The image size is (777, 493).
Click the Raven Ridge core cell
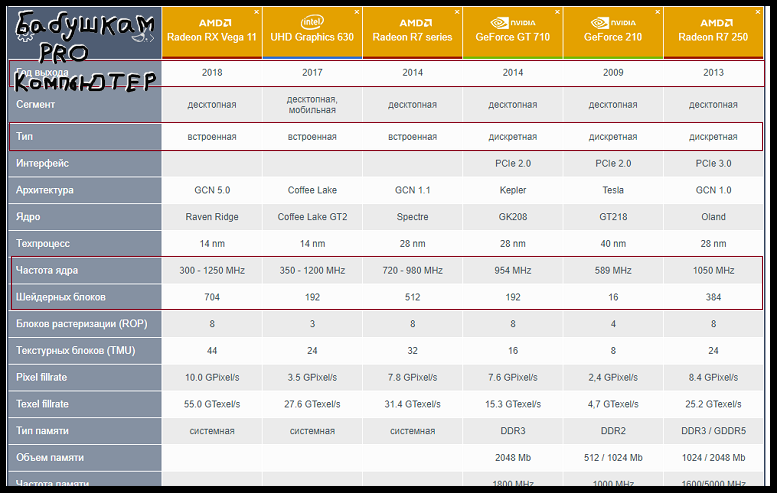(x=212, y=217)
